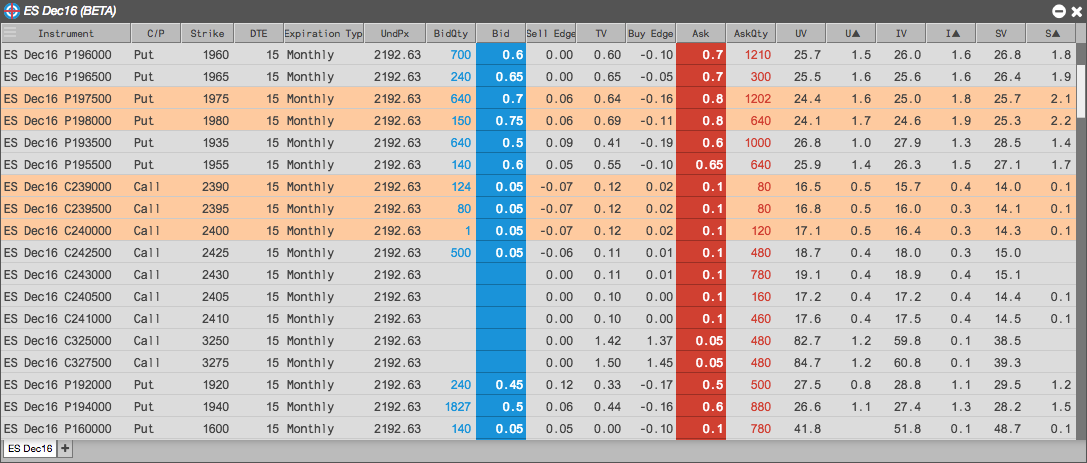Screen dimensions: 1087x463
Task: Click the UndPx column header
Action: [395, 33]
